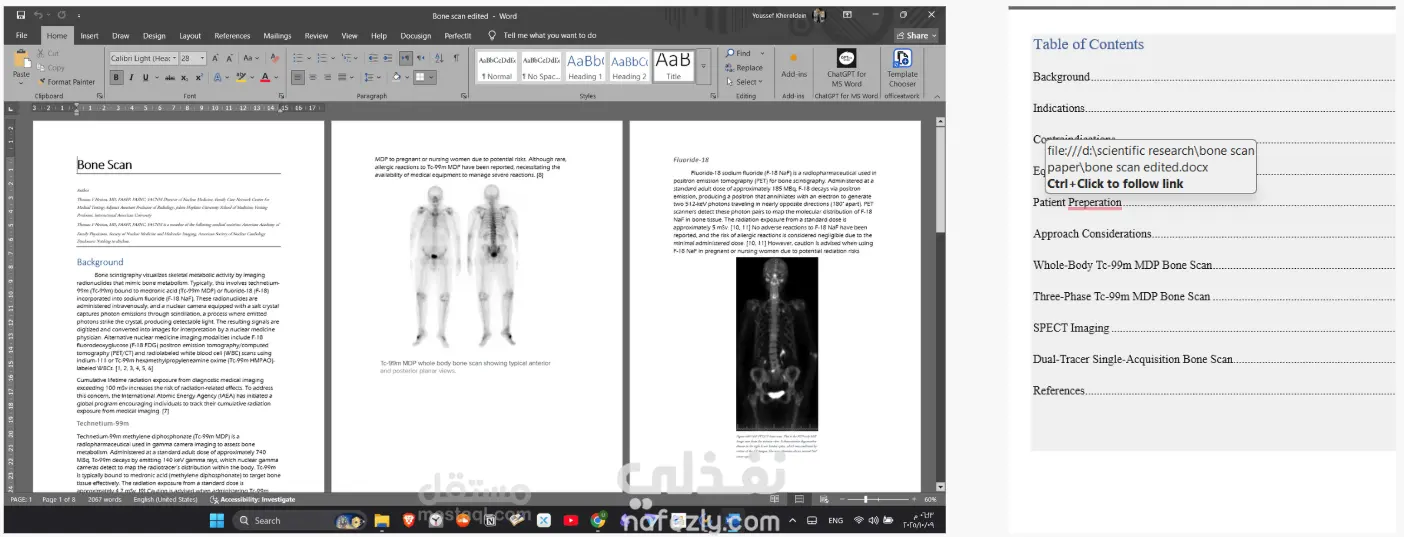Viewport: 1404px width, 537px height.
Task: Shrink font size with smaller A icon
Action: 230,58
